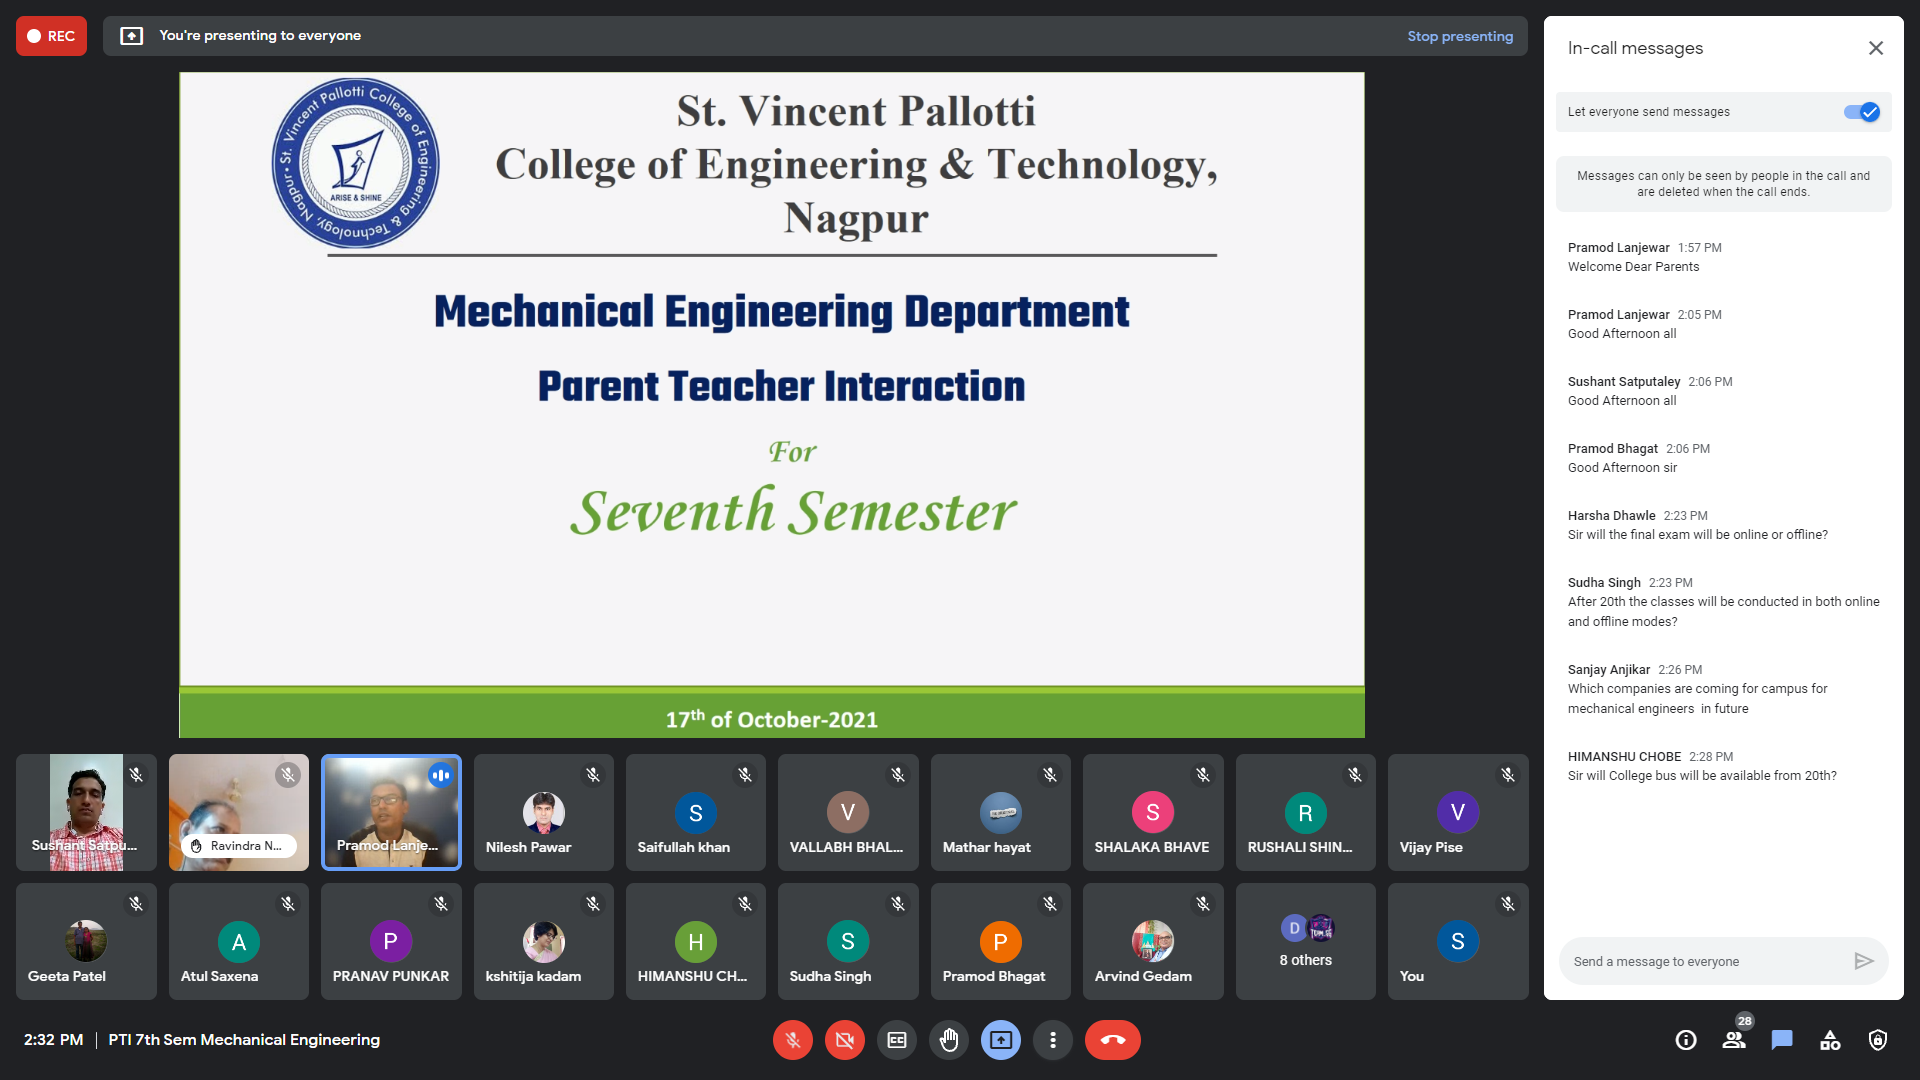Click RUSHALI SHIN participant tile
The height and width of the screenshot is (1080, 1920).
[x=1306, y=812]
